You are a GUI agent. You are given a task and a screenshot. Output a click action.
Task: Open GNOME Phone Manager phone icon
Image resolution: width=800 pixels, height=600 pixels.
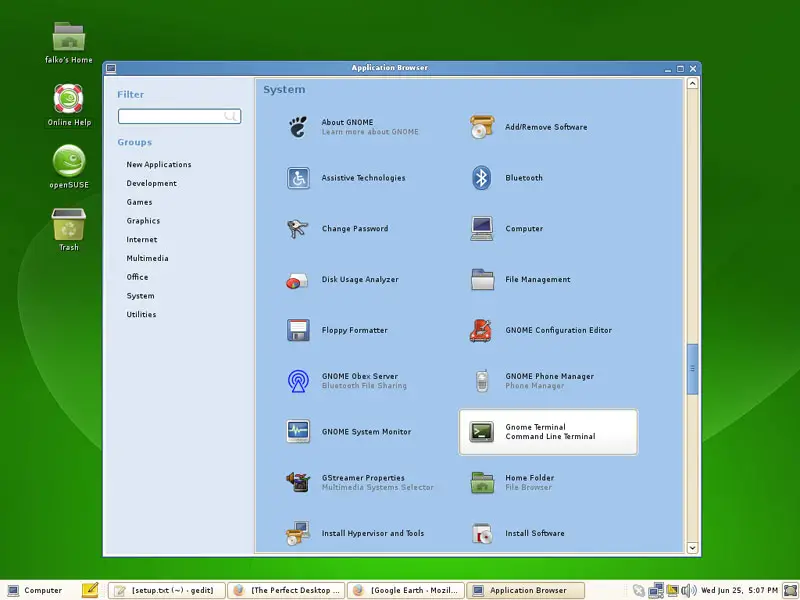482,381
